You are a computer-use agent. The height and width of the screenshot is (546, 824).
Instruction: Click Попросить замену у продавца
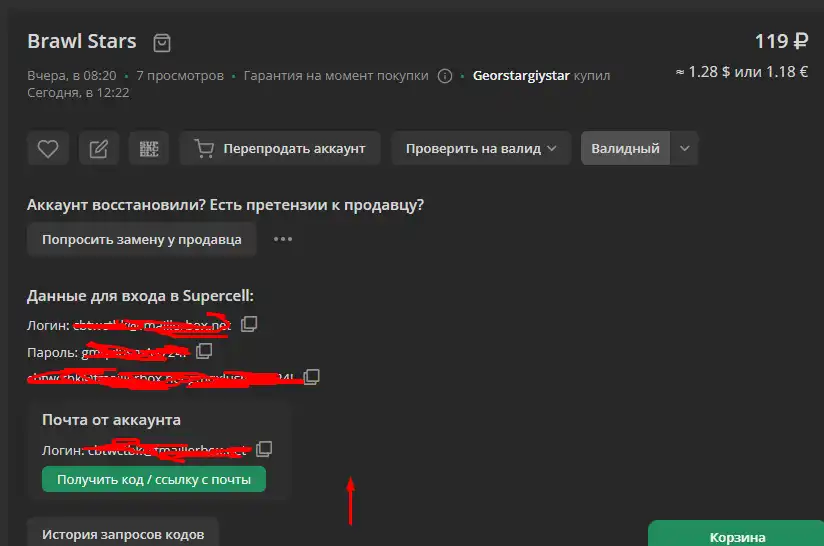point(142,240)
